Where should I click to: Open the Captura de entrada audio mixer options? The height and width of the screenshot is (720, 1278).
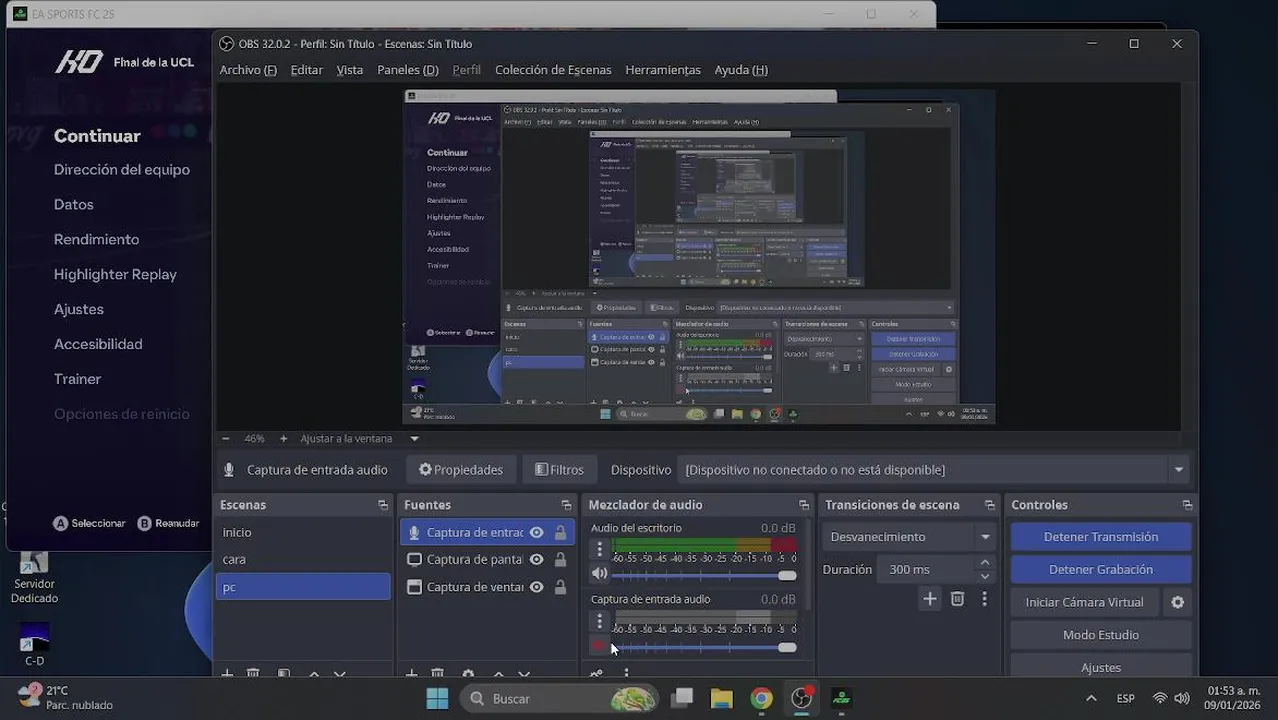600,621
